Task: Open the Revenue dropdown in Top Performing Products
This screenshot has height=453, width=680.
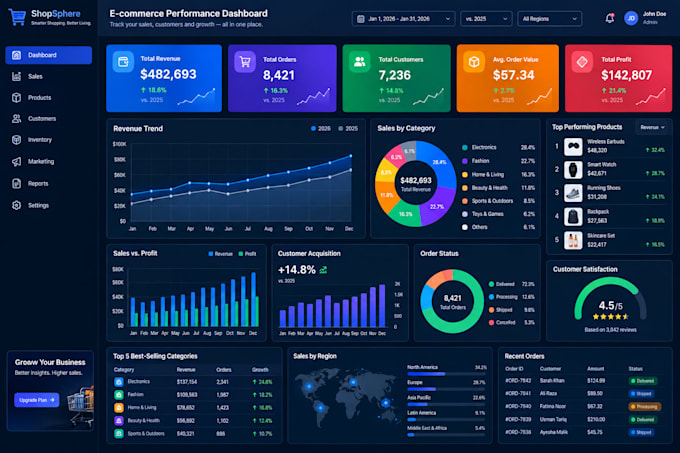Action: tap(652, 127)
